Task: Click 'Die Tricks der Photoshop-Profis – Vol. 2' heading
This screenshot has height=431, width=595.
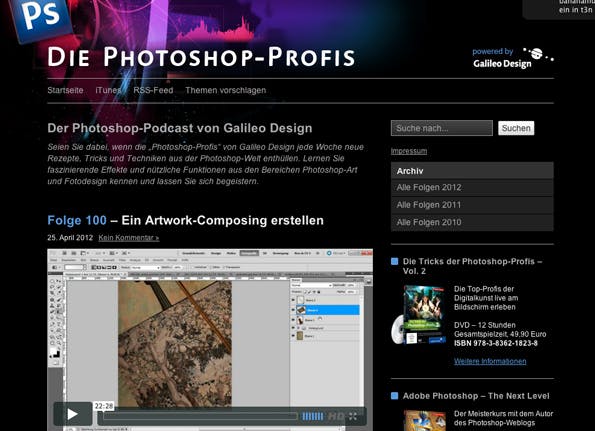Action: [x=472, y=266]
